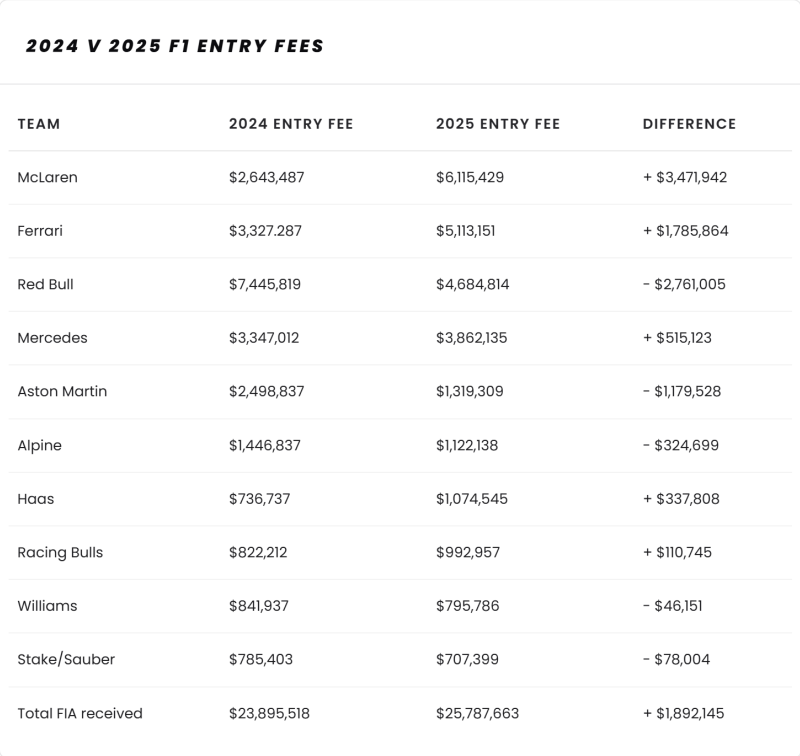Click Haas 2025 entry fee $1,074,545
Viewport: 800px width, 756px height.
472,499
